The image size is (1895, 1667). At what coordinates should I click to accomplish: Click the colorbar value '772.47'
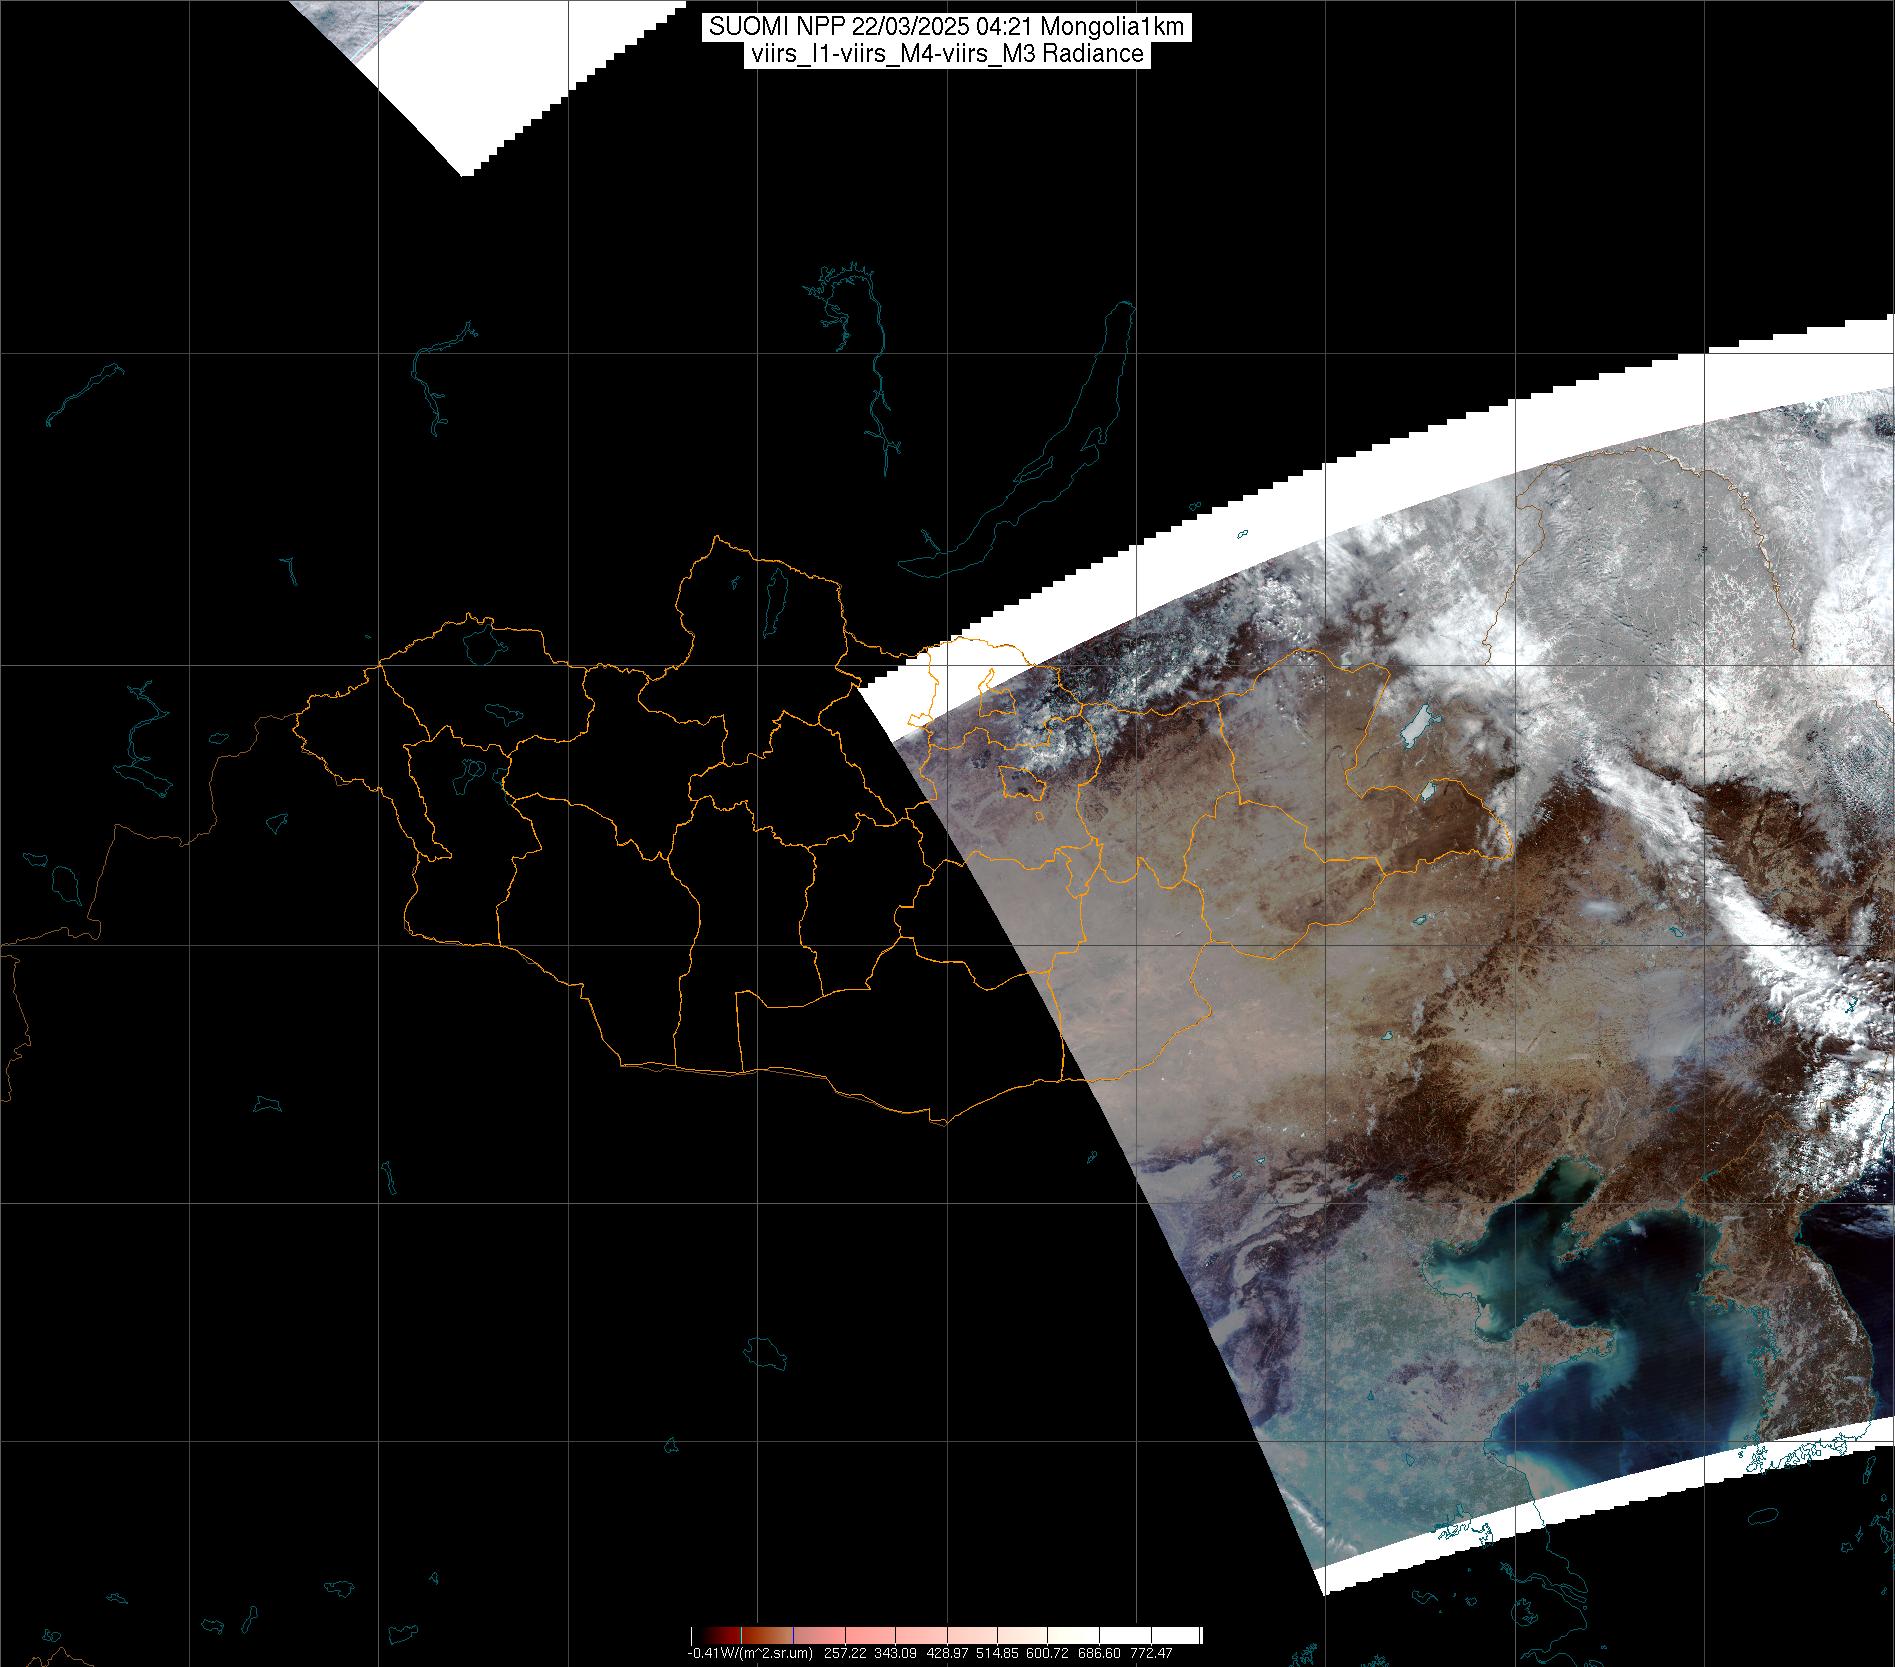1151,1653
